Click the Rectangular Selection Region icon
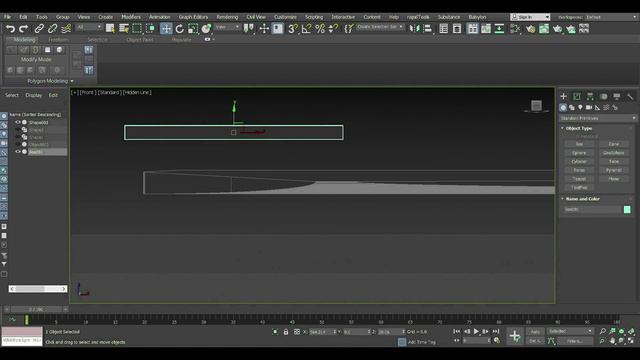Image resolution: width=640 pixels, height=360 pixels. coord(137,29)
